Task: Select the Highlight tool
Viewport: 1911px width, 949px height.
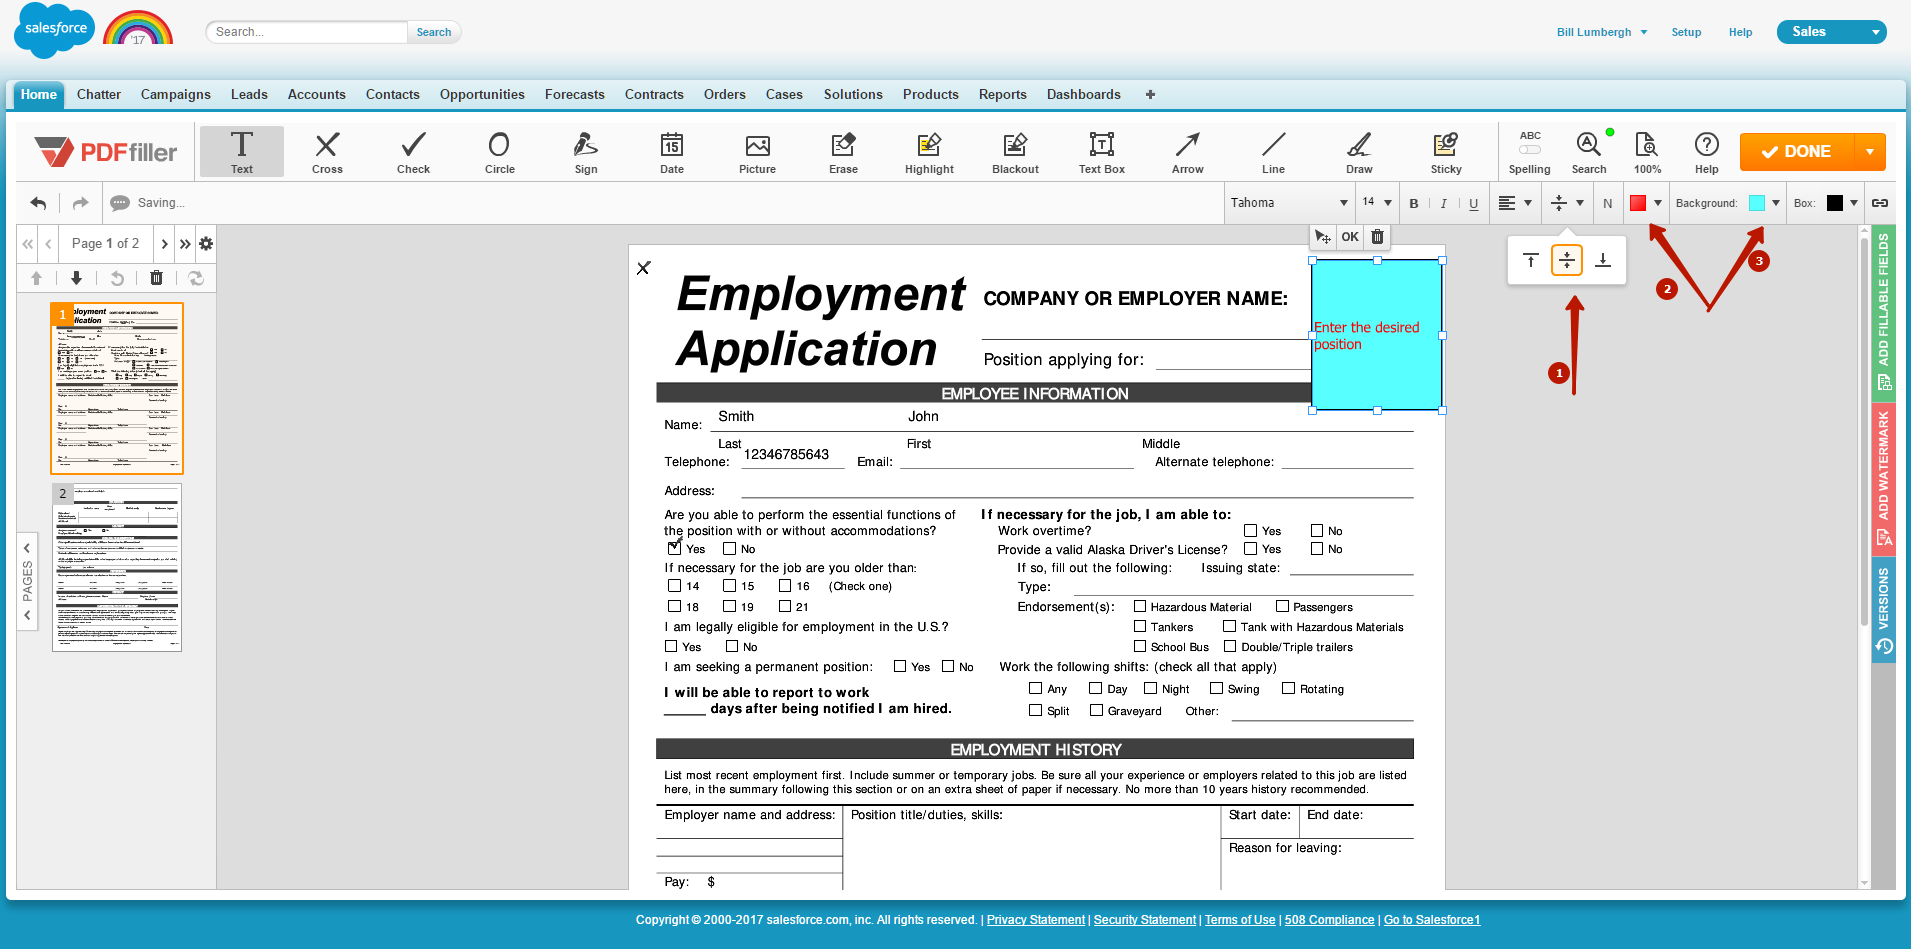Action: point(929,152)
